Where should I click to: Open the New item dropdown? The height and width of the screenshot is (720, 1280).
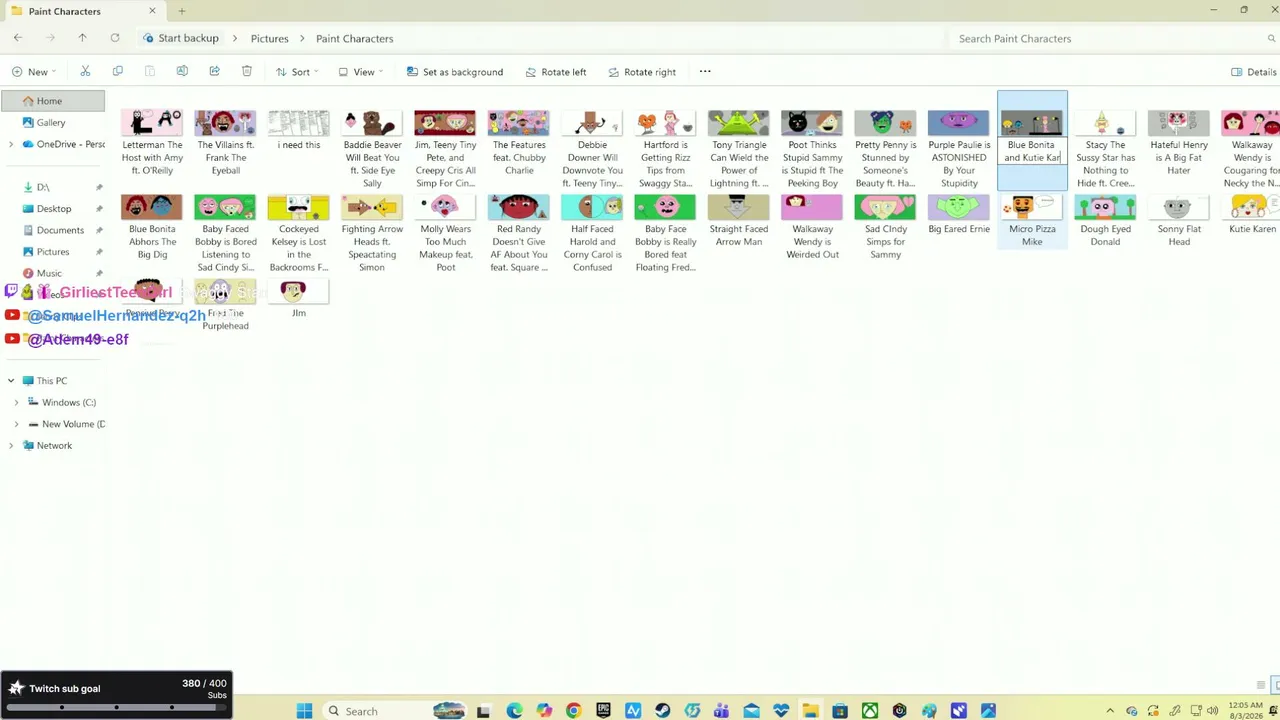[x=33, y=72]
